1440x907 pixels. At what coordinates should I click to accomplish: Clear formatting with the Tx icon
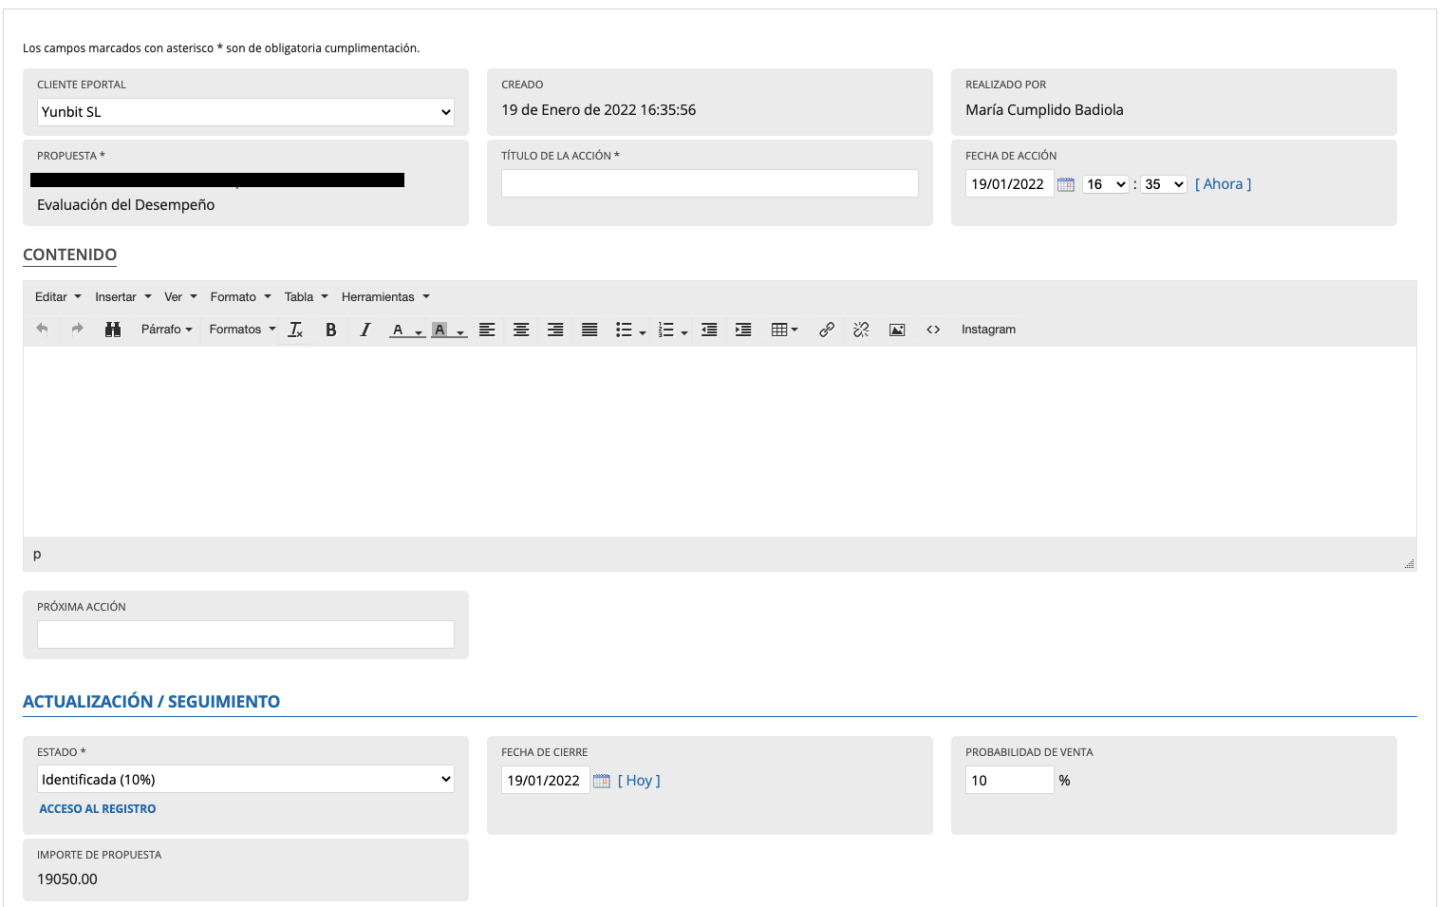pos(296,329)
